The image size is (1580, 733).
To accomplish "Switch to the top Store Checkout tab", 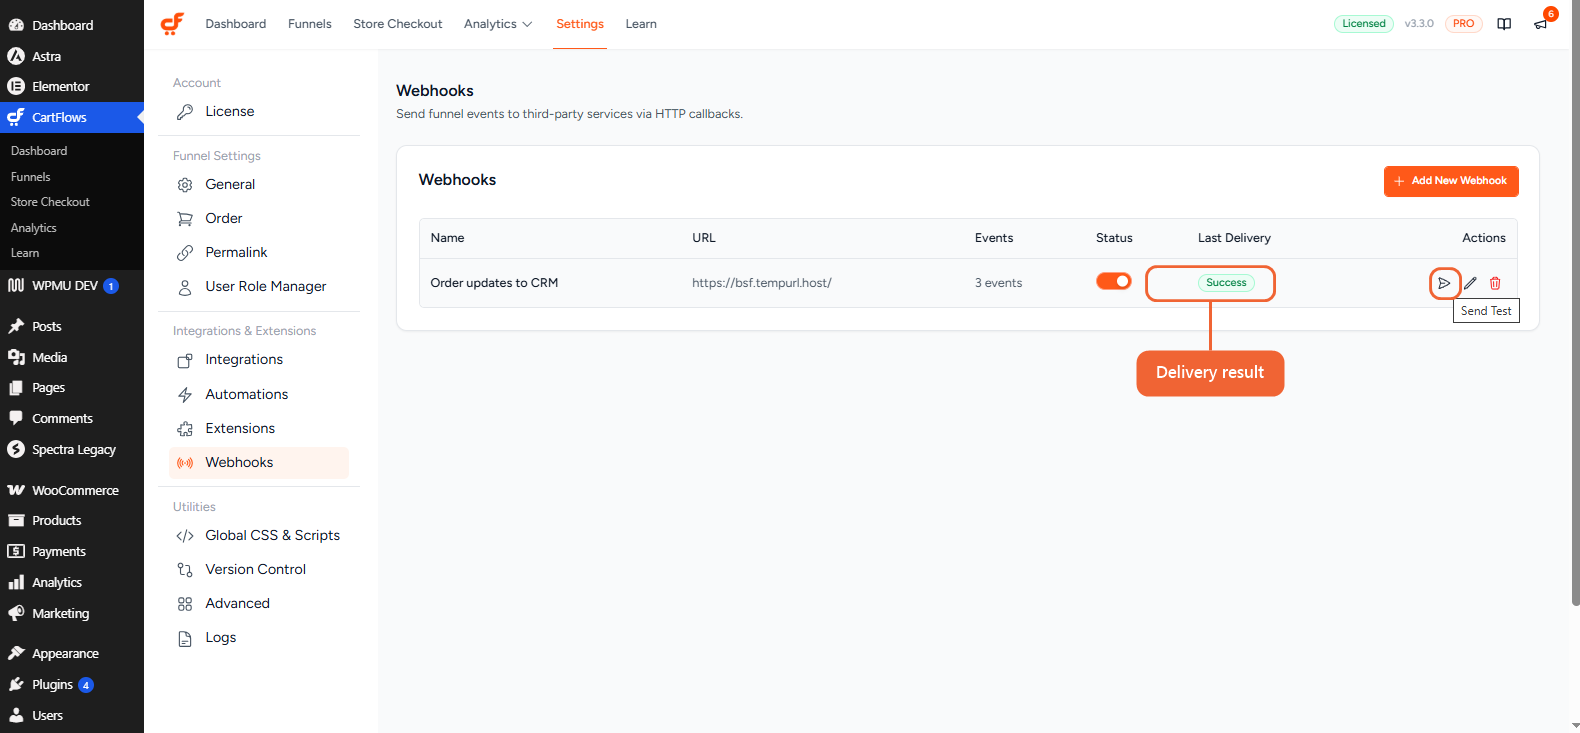I will 398,24.
